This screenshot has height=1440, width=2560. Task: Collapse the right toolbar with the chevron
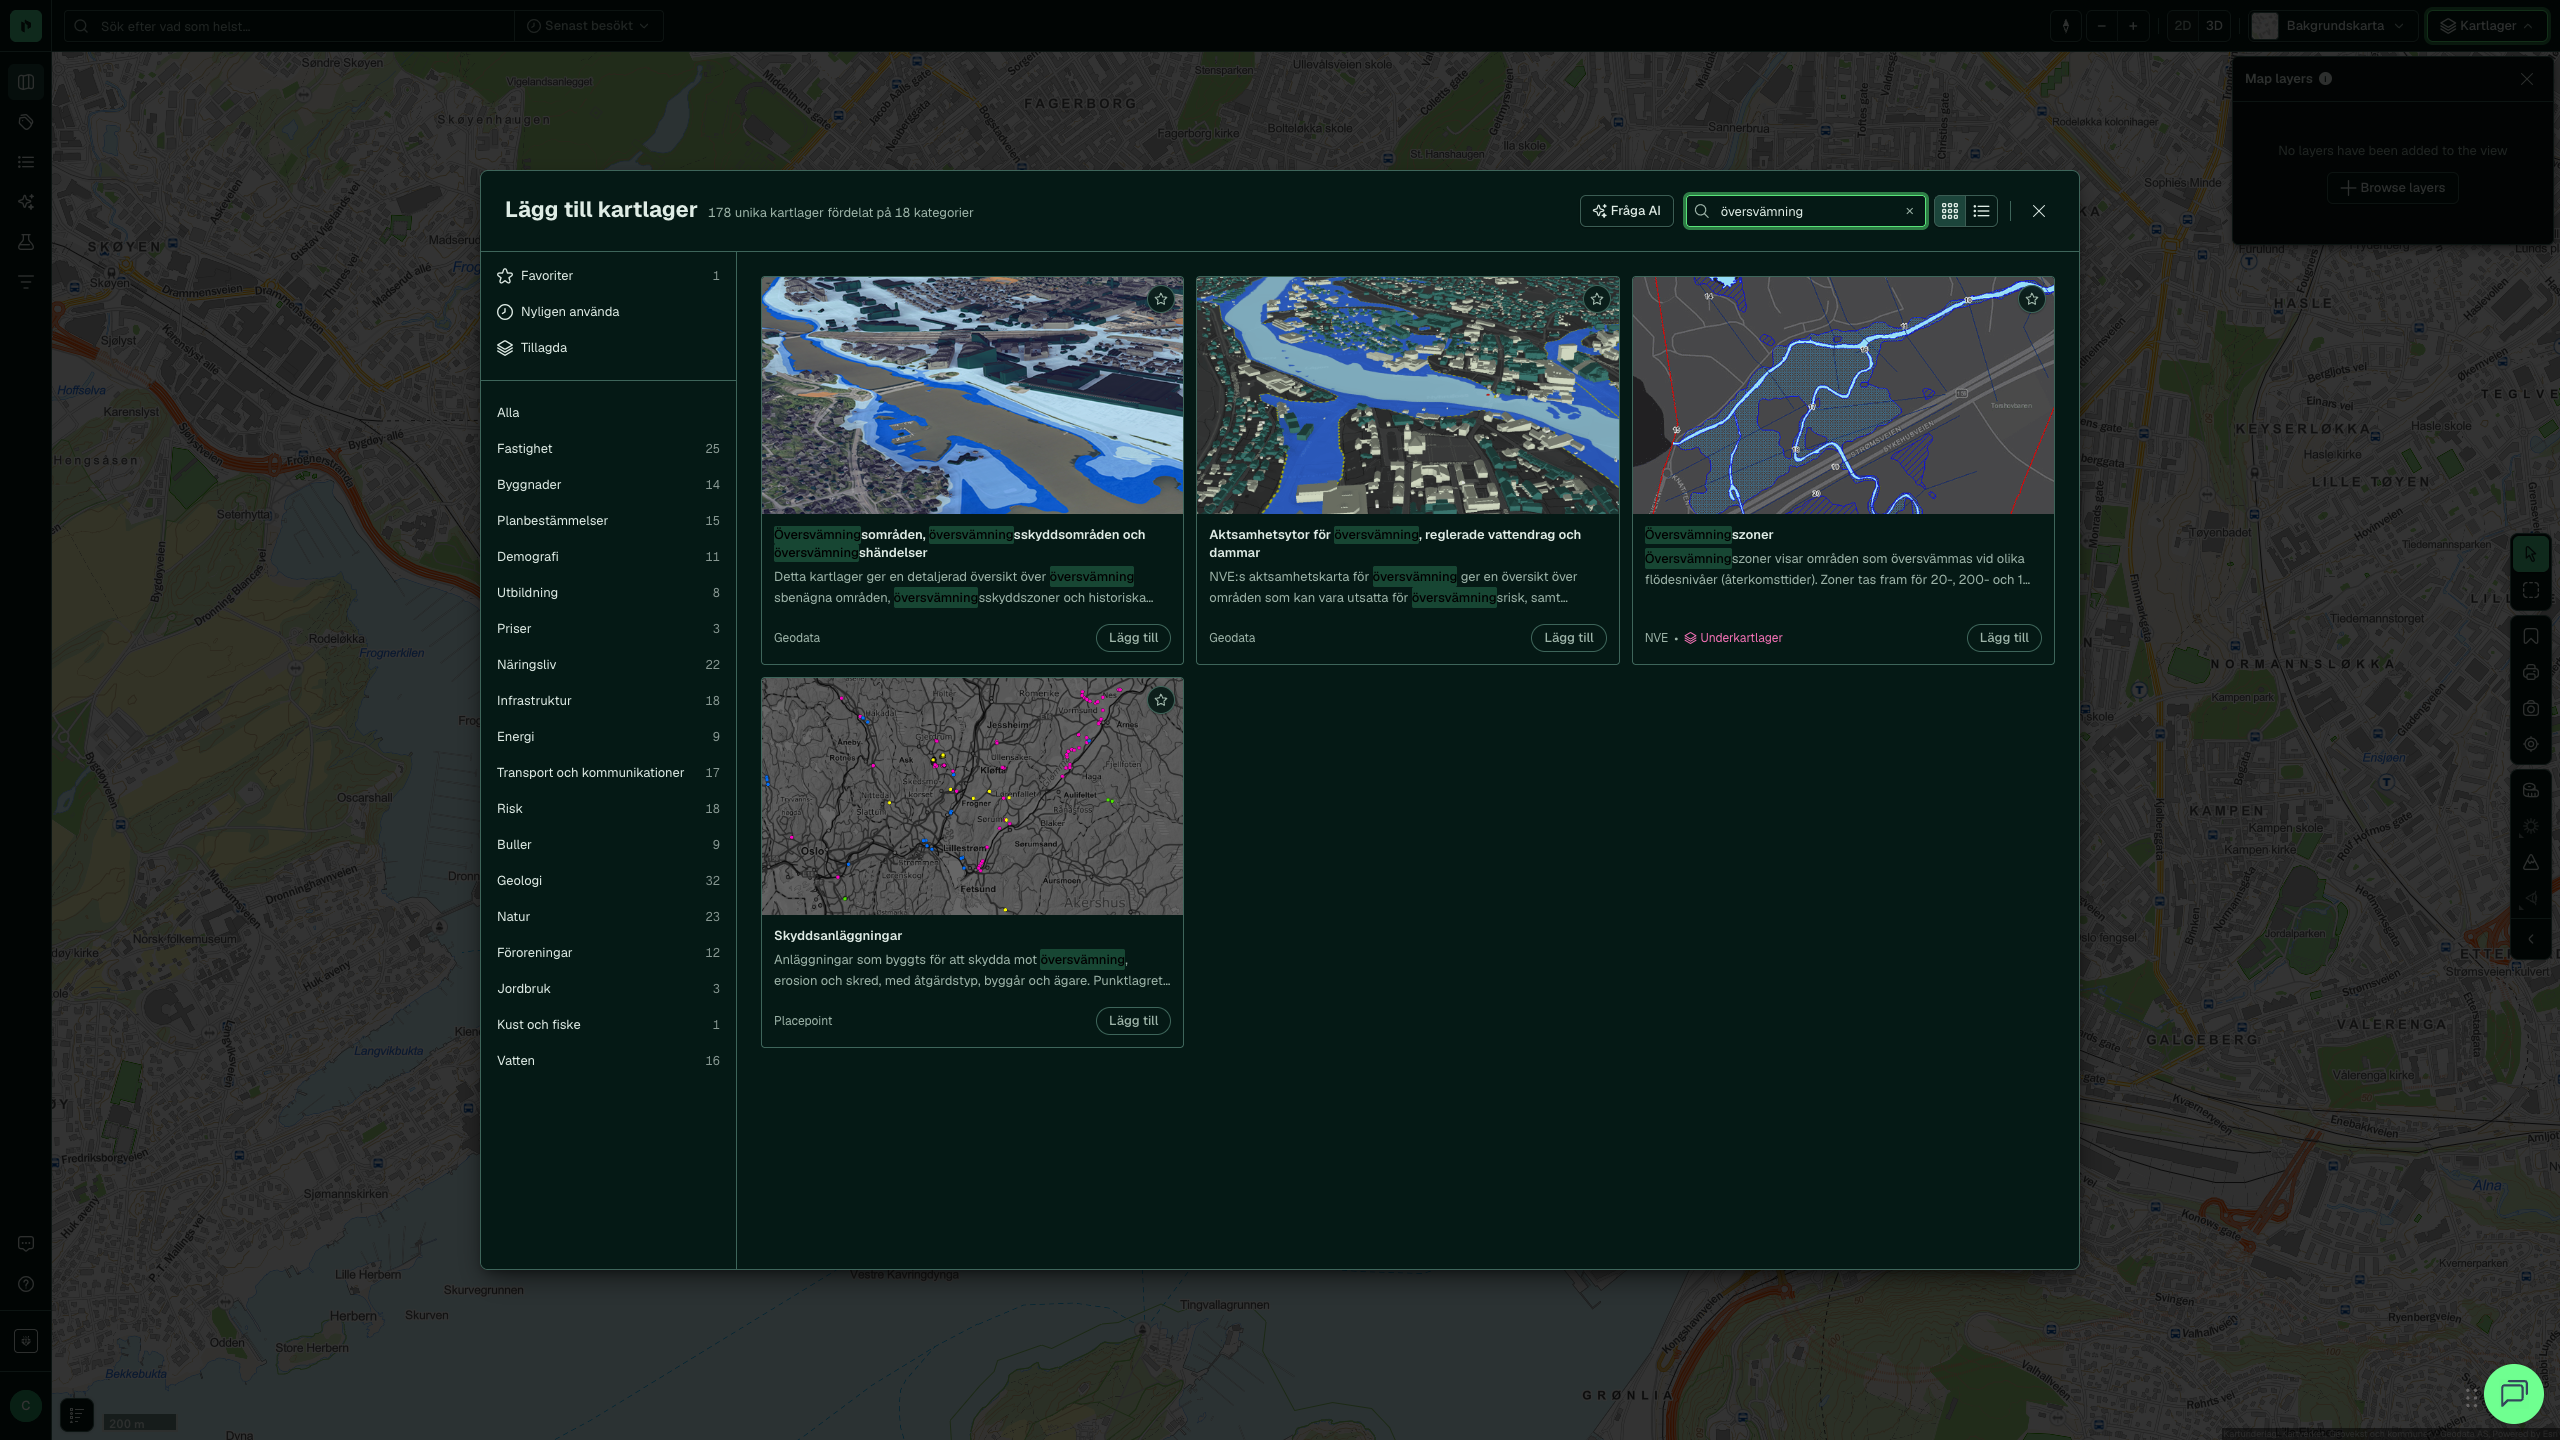click(x=2531, y=939)
